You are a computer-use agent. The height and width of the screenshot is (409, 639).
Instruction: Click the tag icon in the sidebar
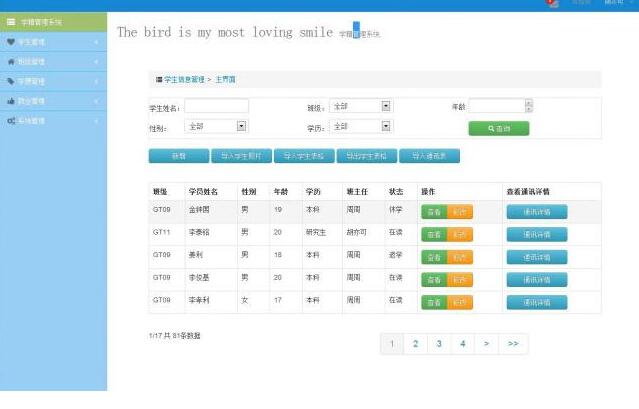pos(10,81)
